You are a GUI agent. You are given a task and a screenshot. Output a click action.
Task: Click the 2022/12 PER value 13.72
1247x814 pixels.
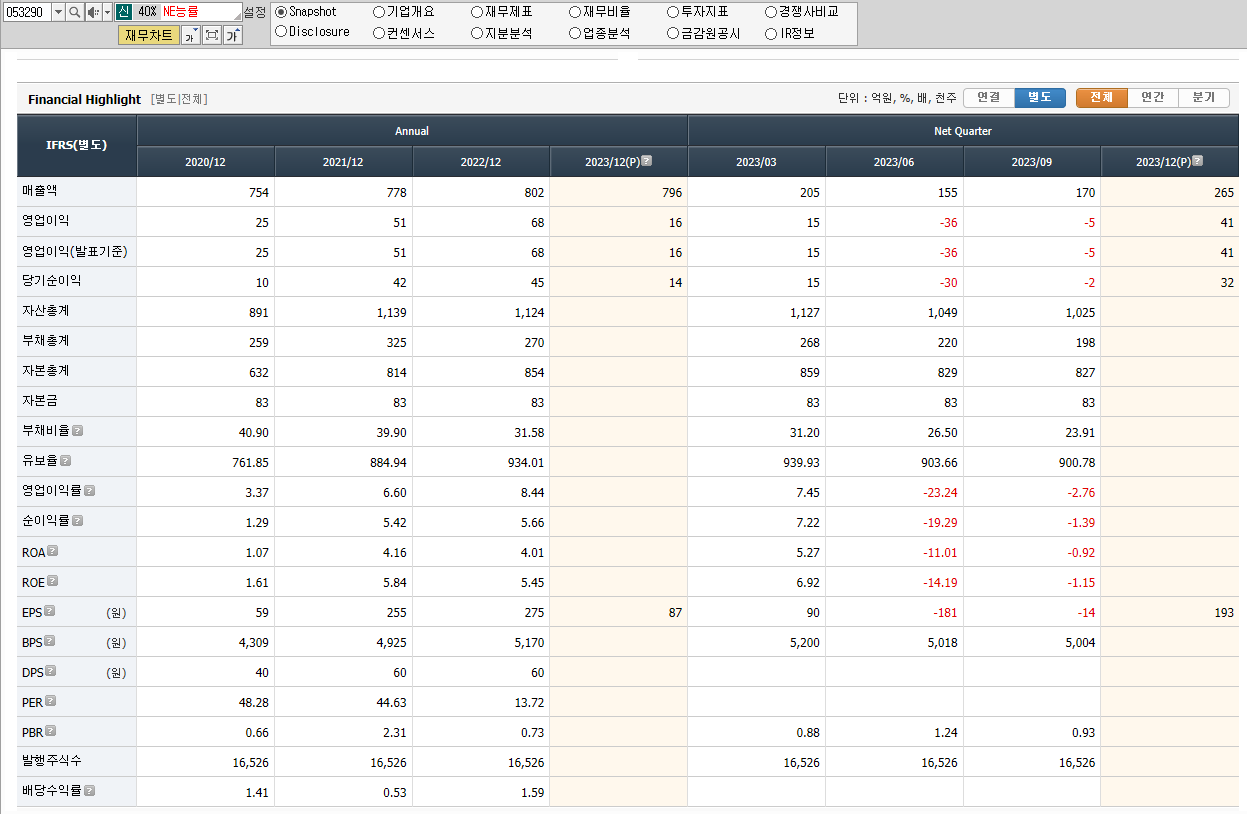[x=529, y=702]
